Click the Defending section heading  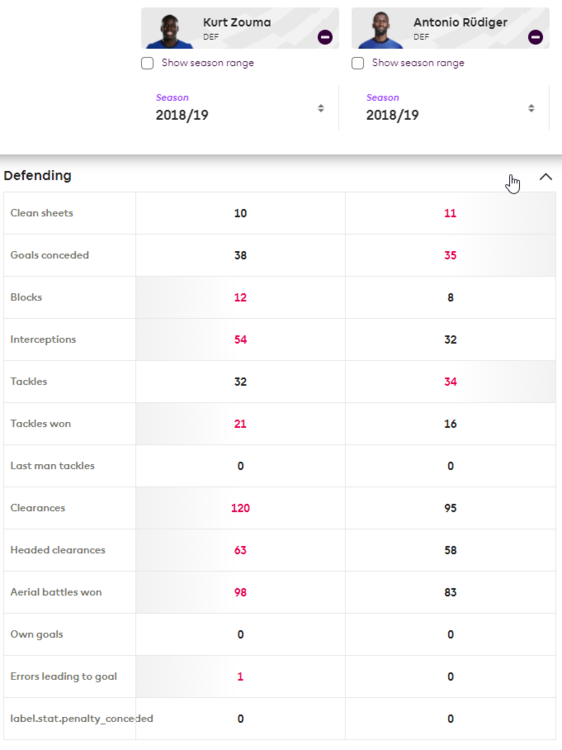coord(37,176)
